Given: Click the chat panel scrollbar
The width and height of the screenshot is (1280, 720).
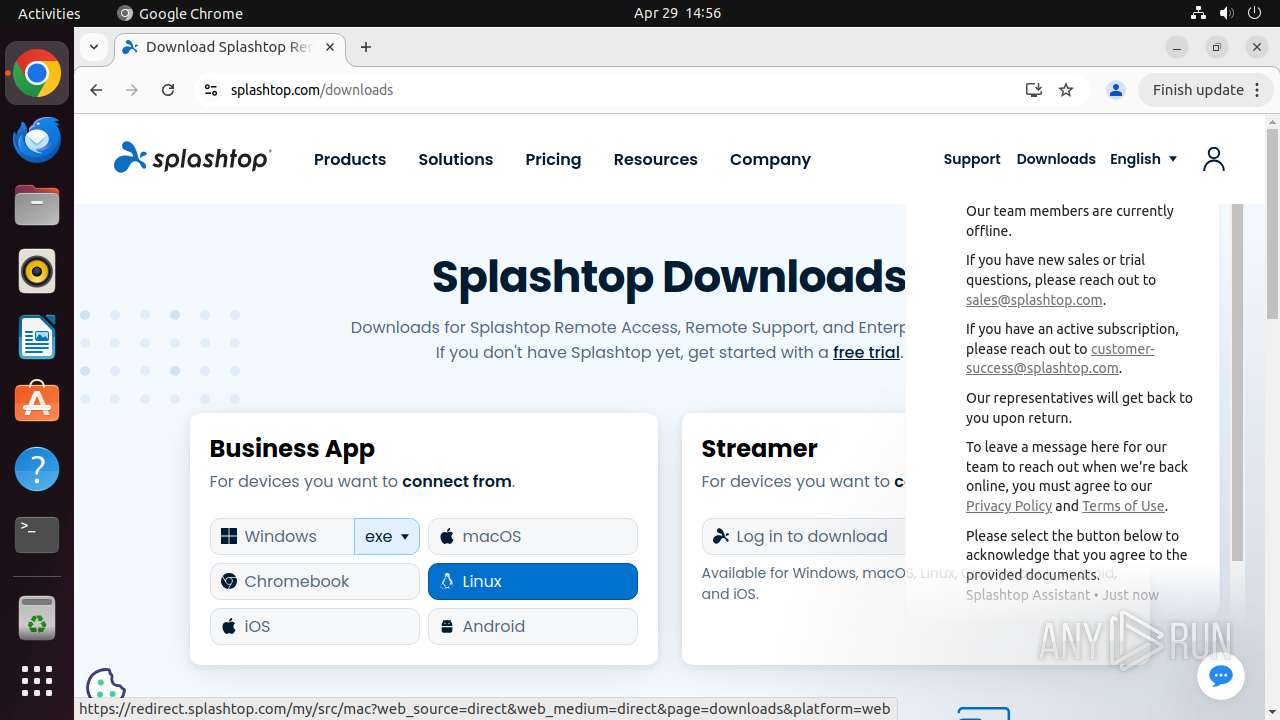Looking at the screenshot, I should point(1237,380).
